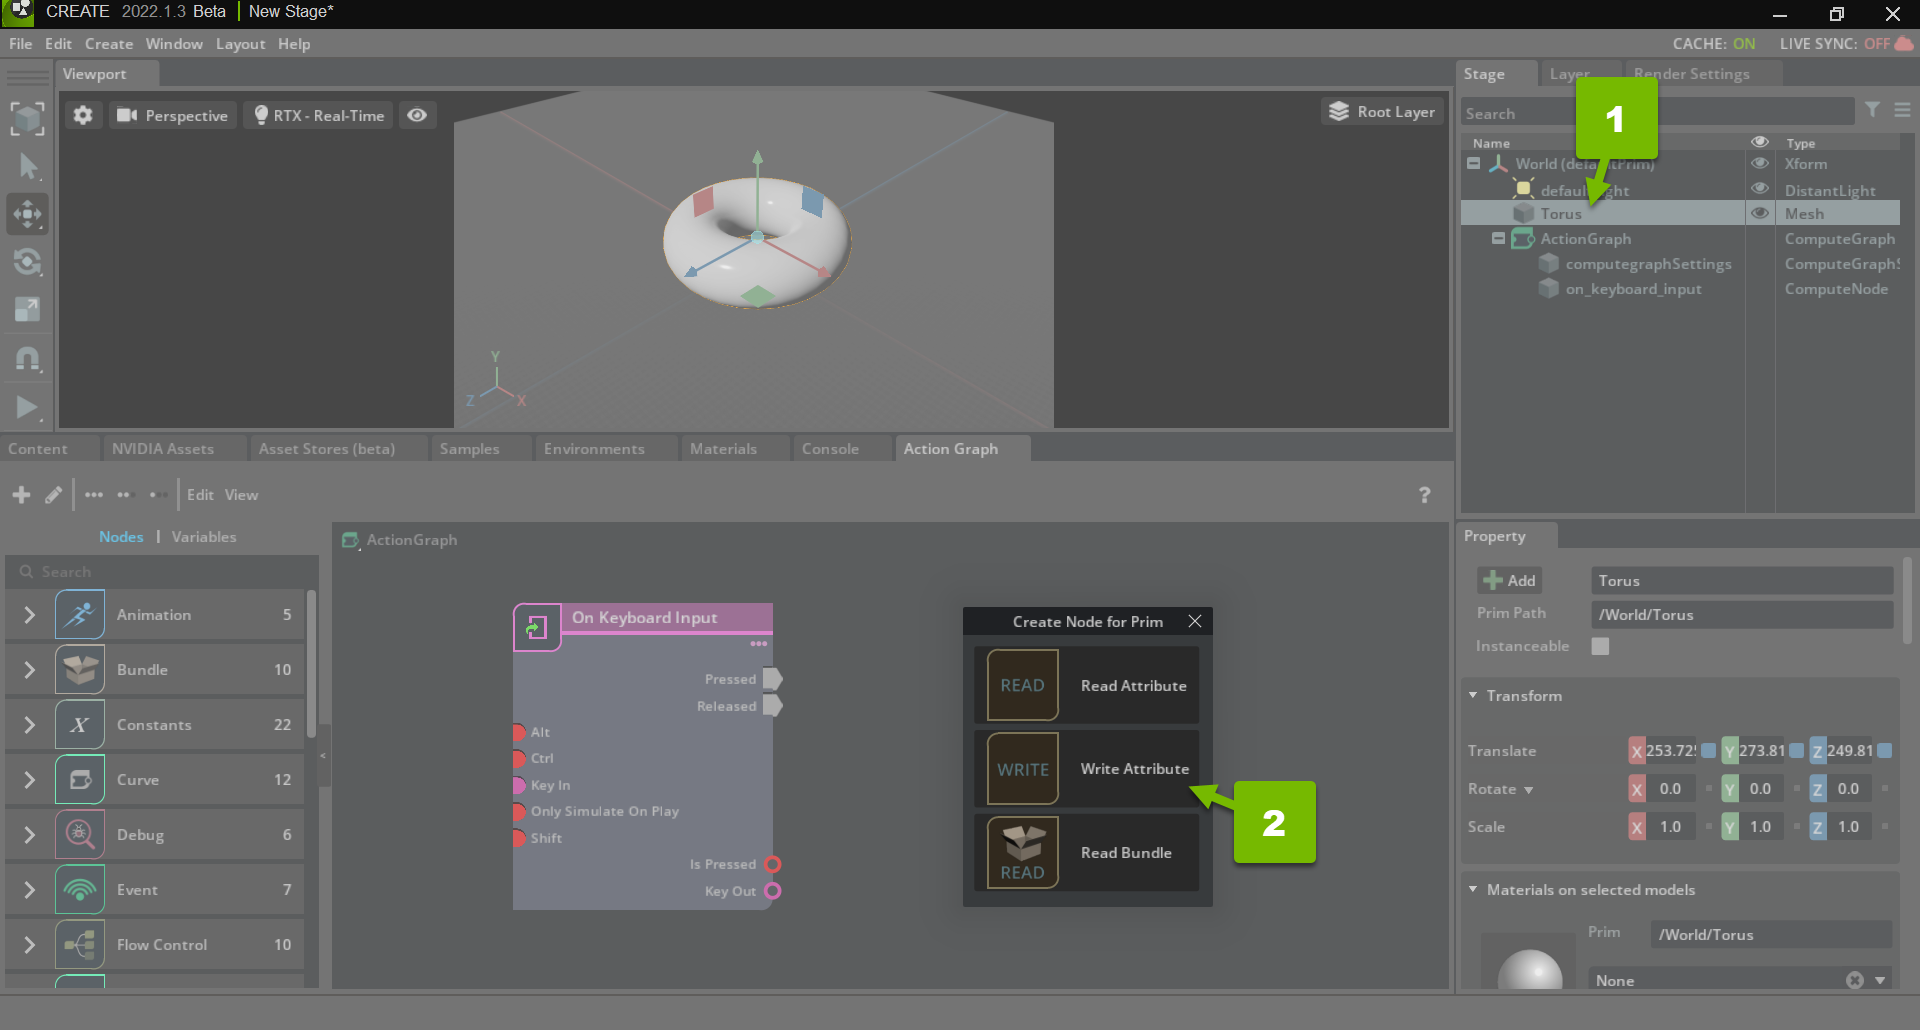Image resolution: width=1920 pixels, height=1030 pixels.
Task: Click the edit graph pencil icon
Action: [x=53, y=494]
